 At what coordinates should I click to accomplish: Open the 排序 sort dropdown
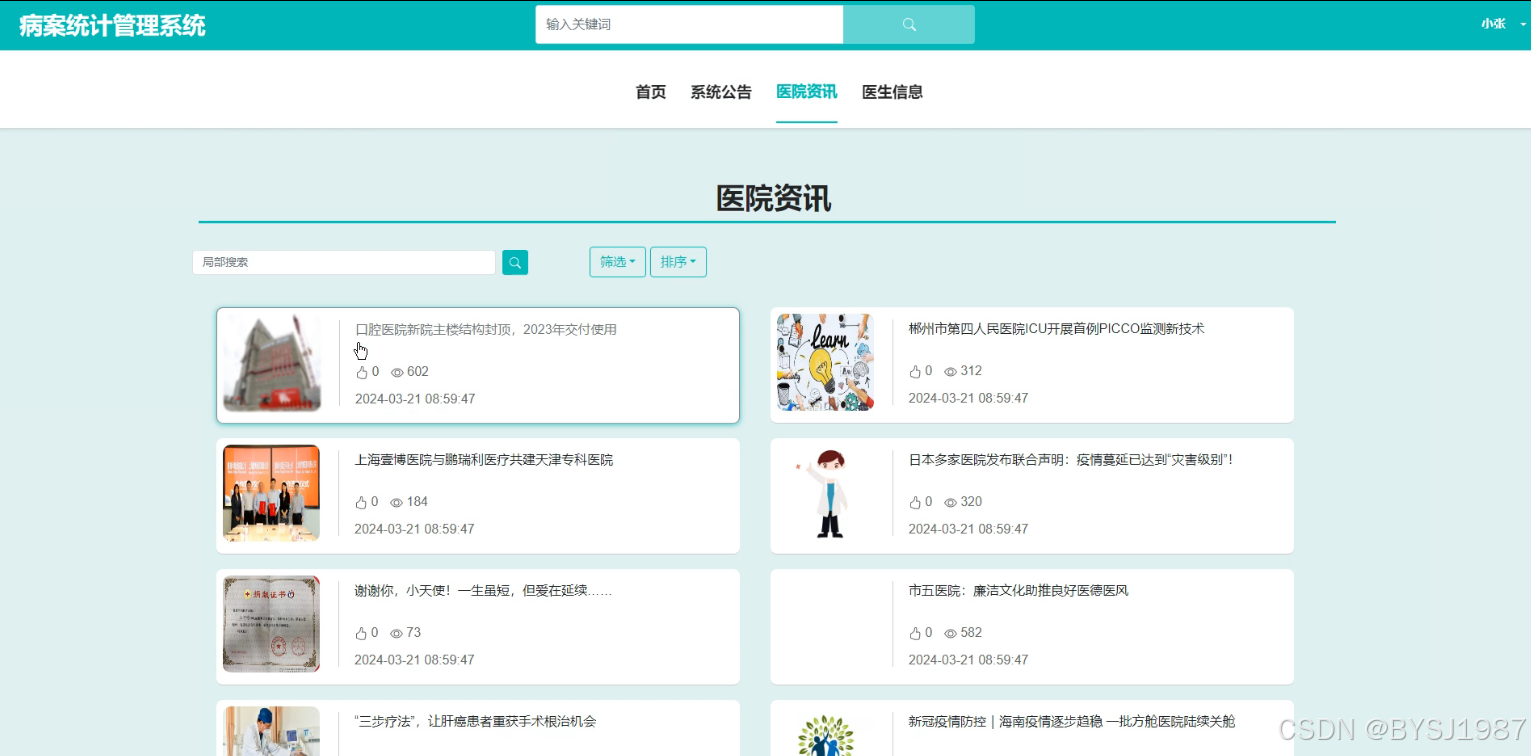(678, 262)
